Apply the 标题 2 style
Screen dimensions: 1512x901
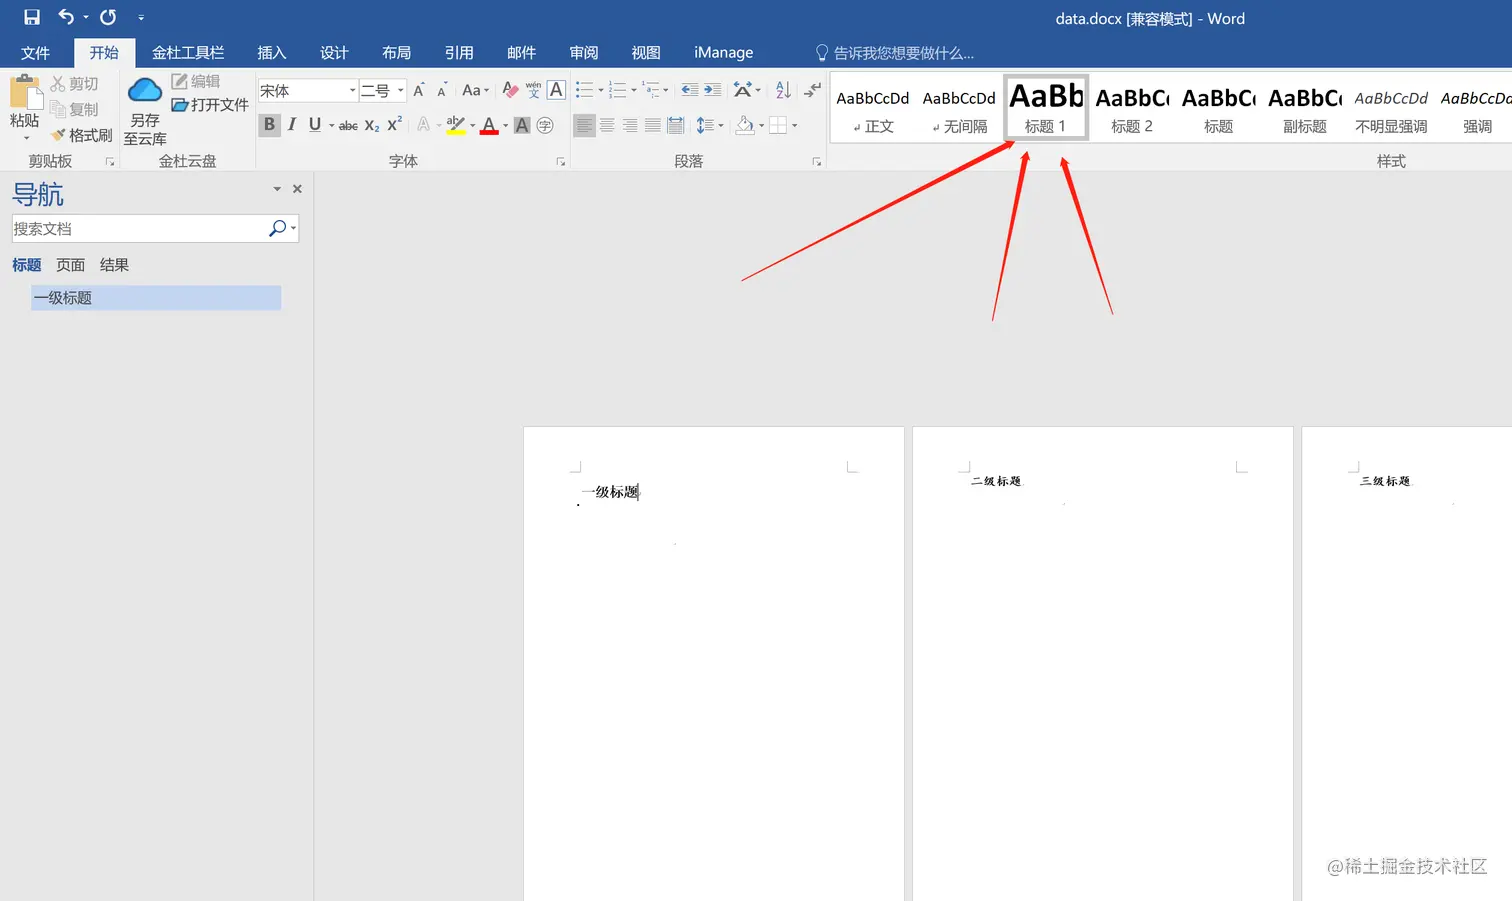point(1132,107)
